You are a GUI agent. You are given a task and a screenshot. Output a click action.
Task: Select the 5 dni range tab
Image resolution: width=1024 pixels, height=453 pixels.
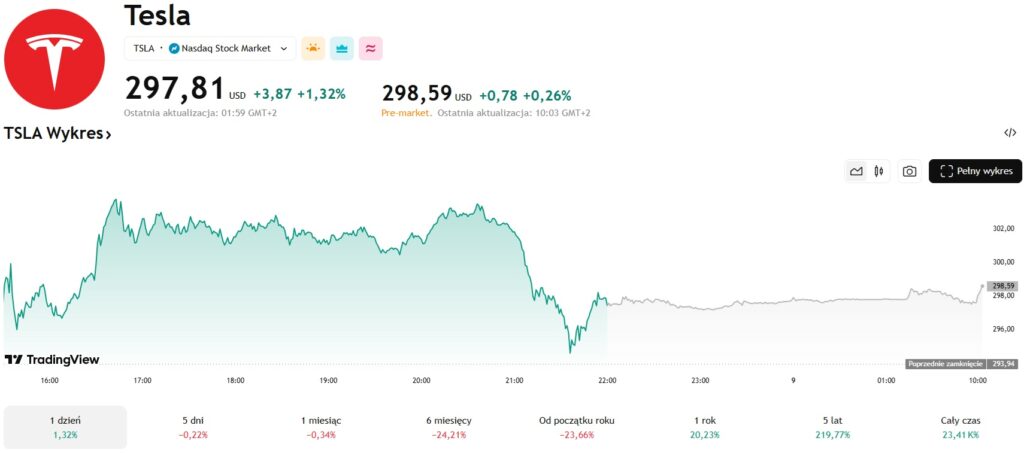(x=191, y=427)
